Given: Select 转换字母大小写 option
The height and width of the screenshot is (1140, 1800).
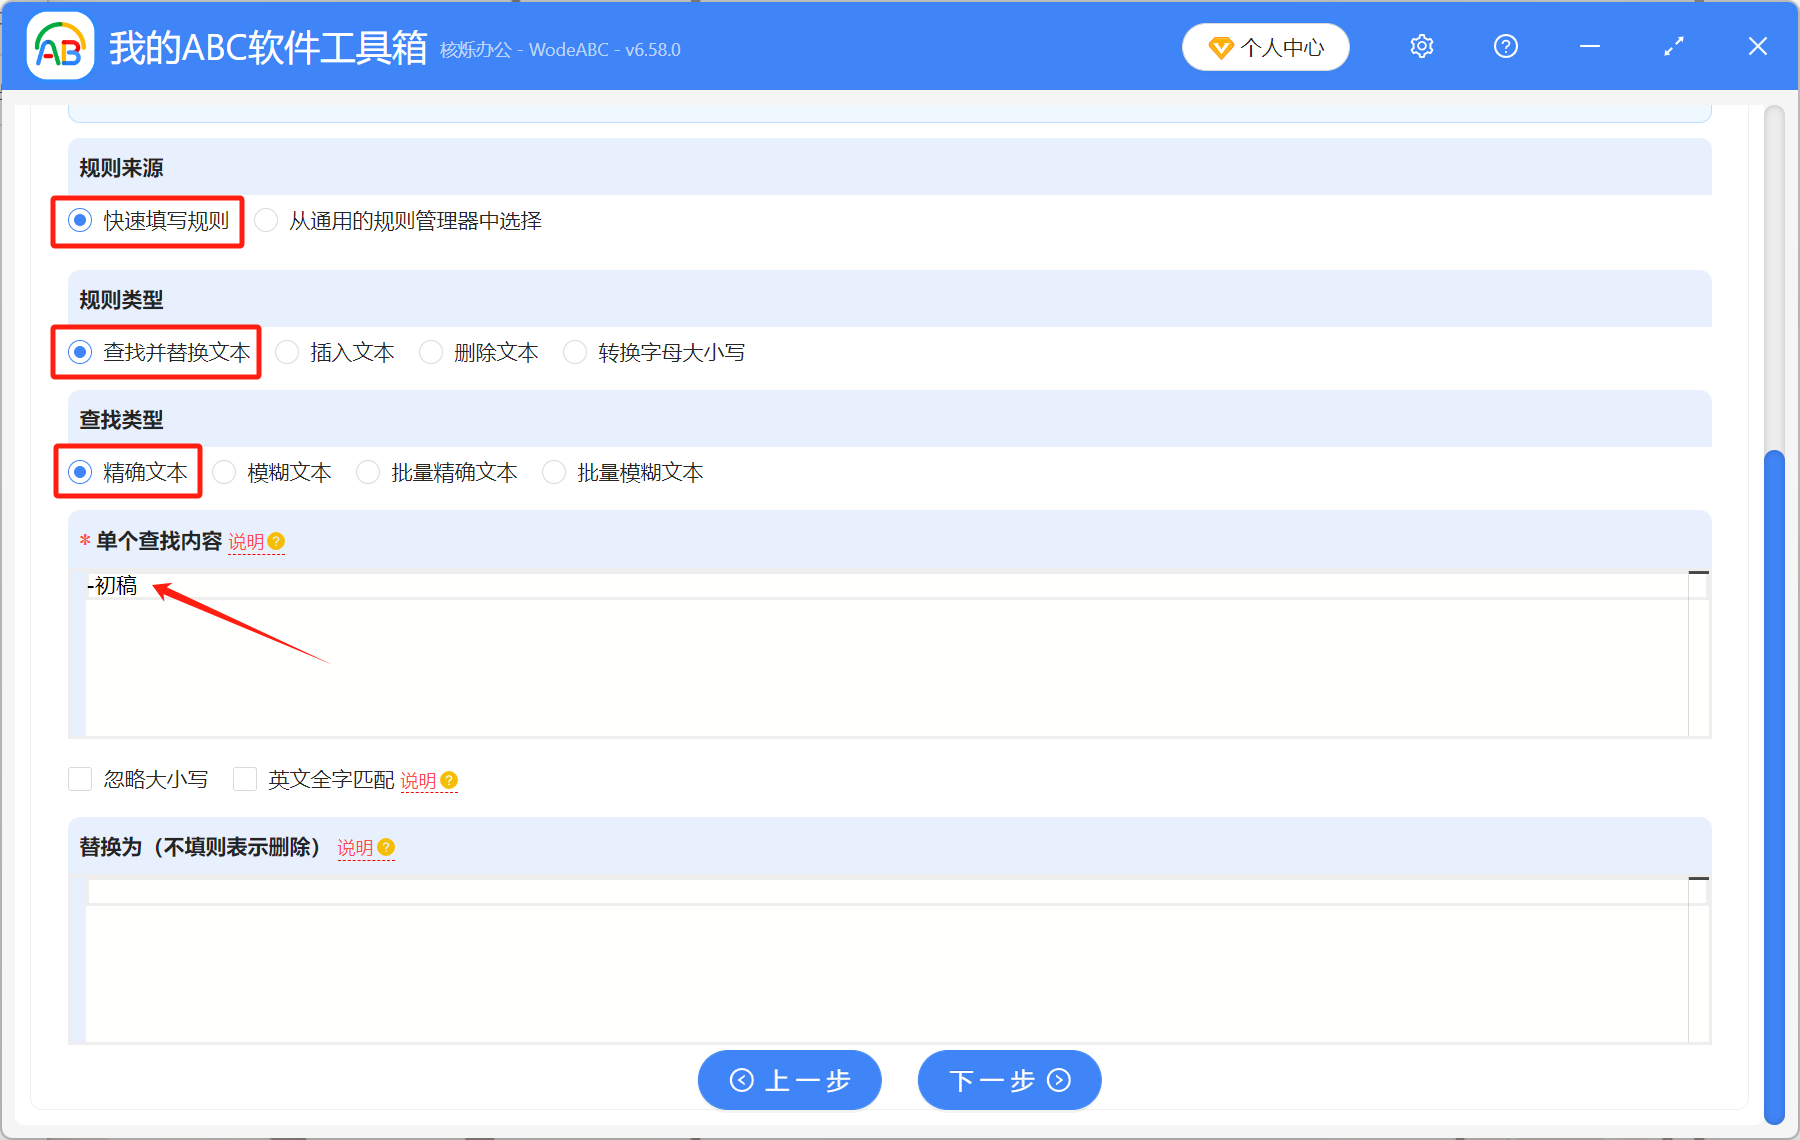Looking at the screenshot, I should click(575, 353).
